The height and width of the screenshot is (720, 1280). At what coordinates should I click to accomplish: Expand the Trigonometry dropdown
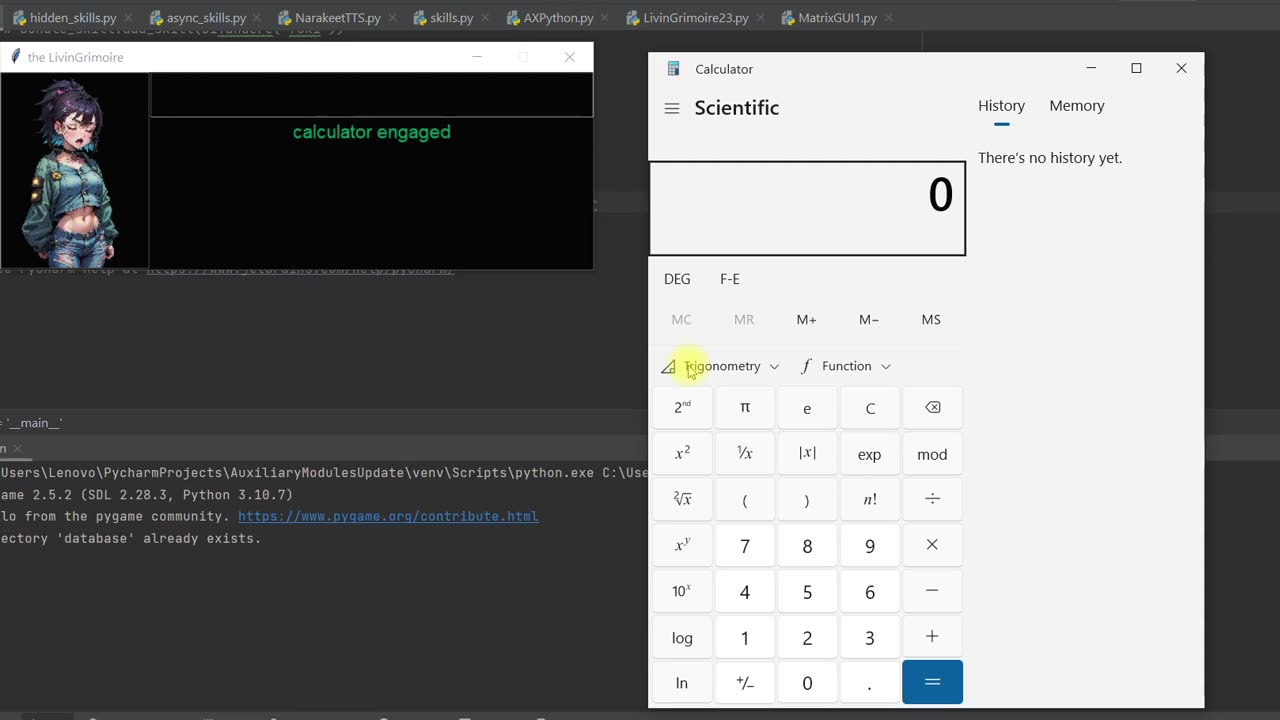721,366
